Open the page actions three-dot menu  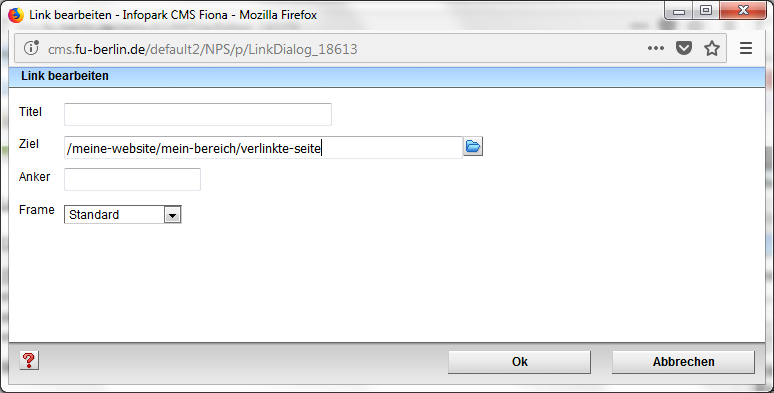[x=656, y=48]
